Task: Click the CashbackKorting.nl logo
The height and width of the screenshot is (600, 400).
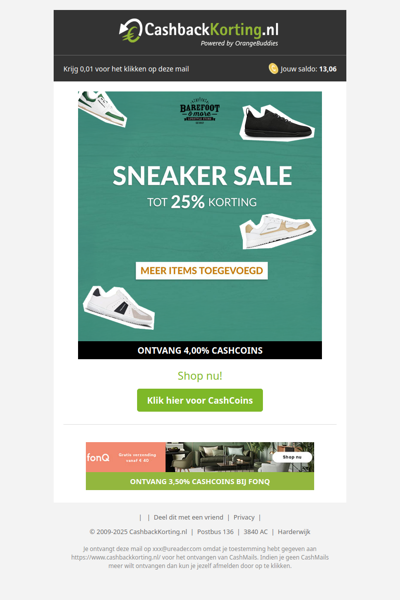Action: 199,32
